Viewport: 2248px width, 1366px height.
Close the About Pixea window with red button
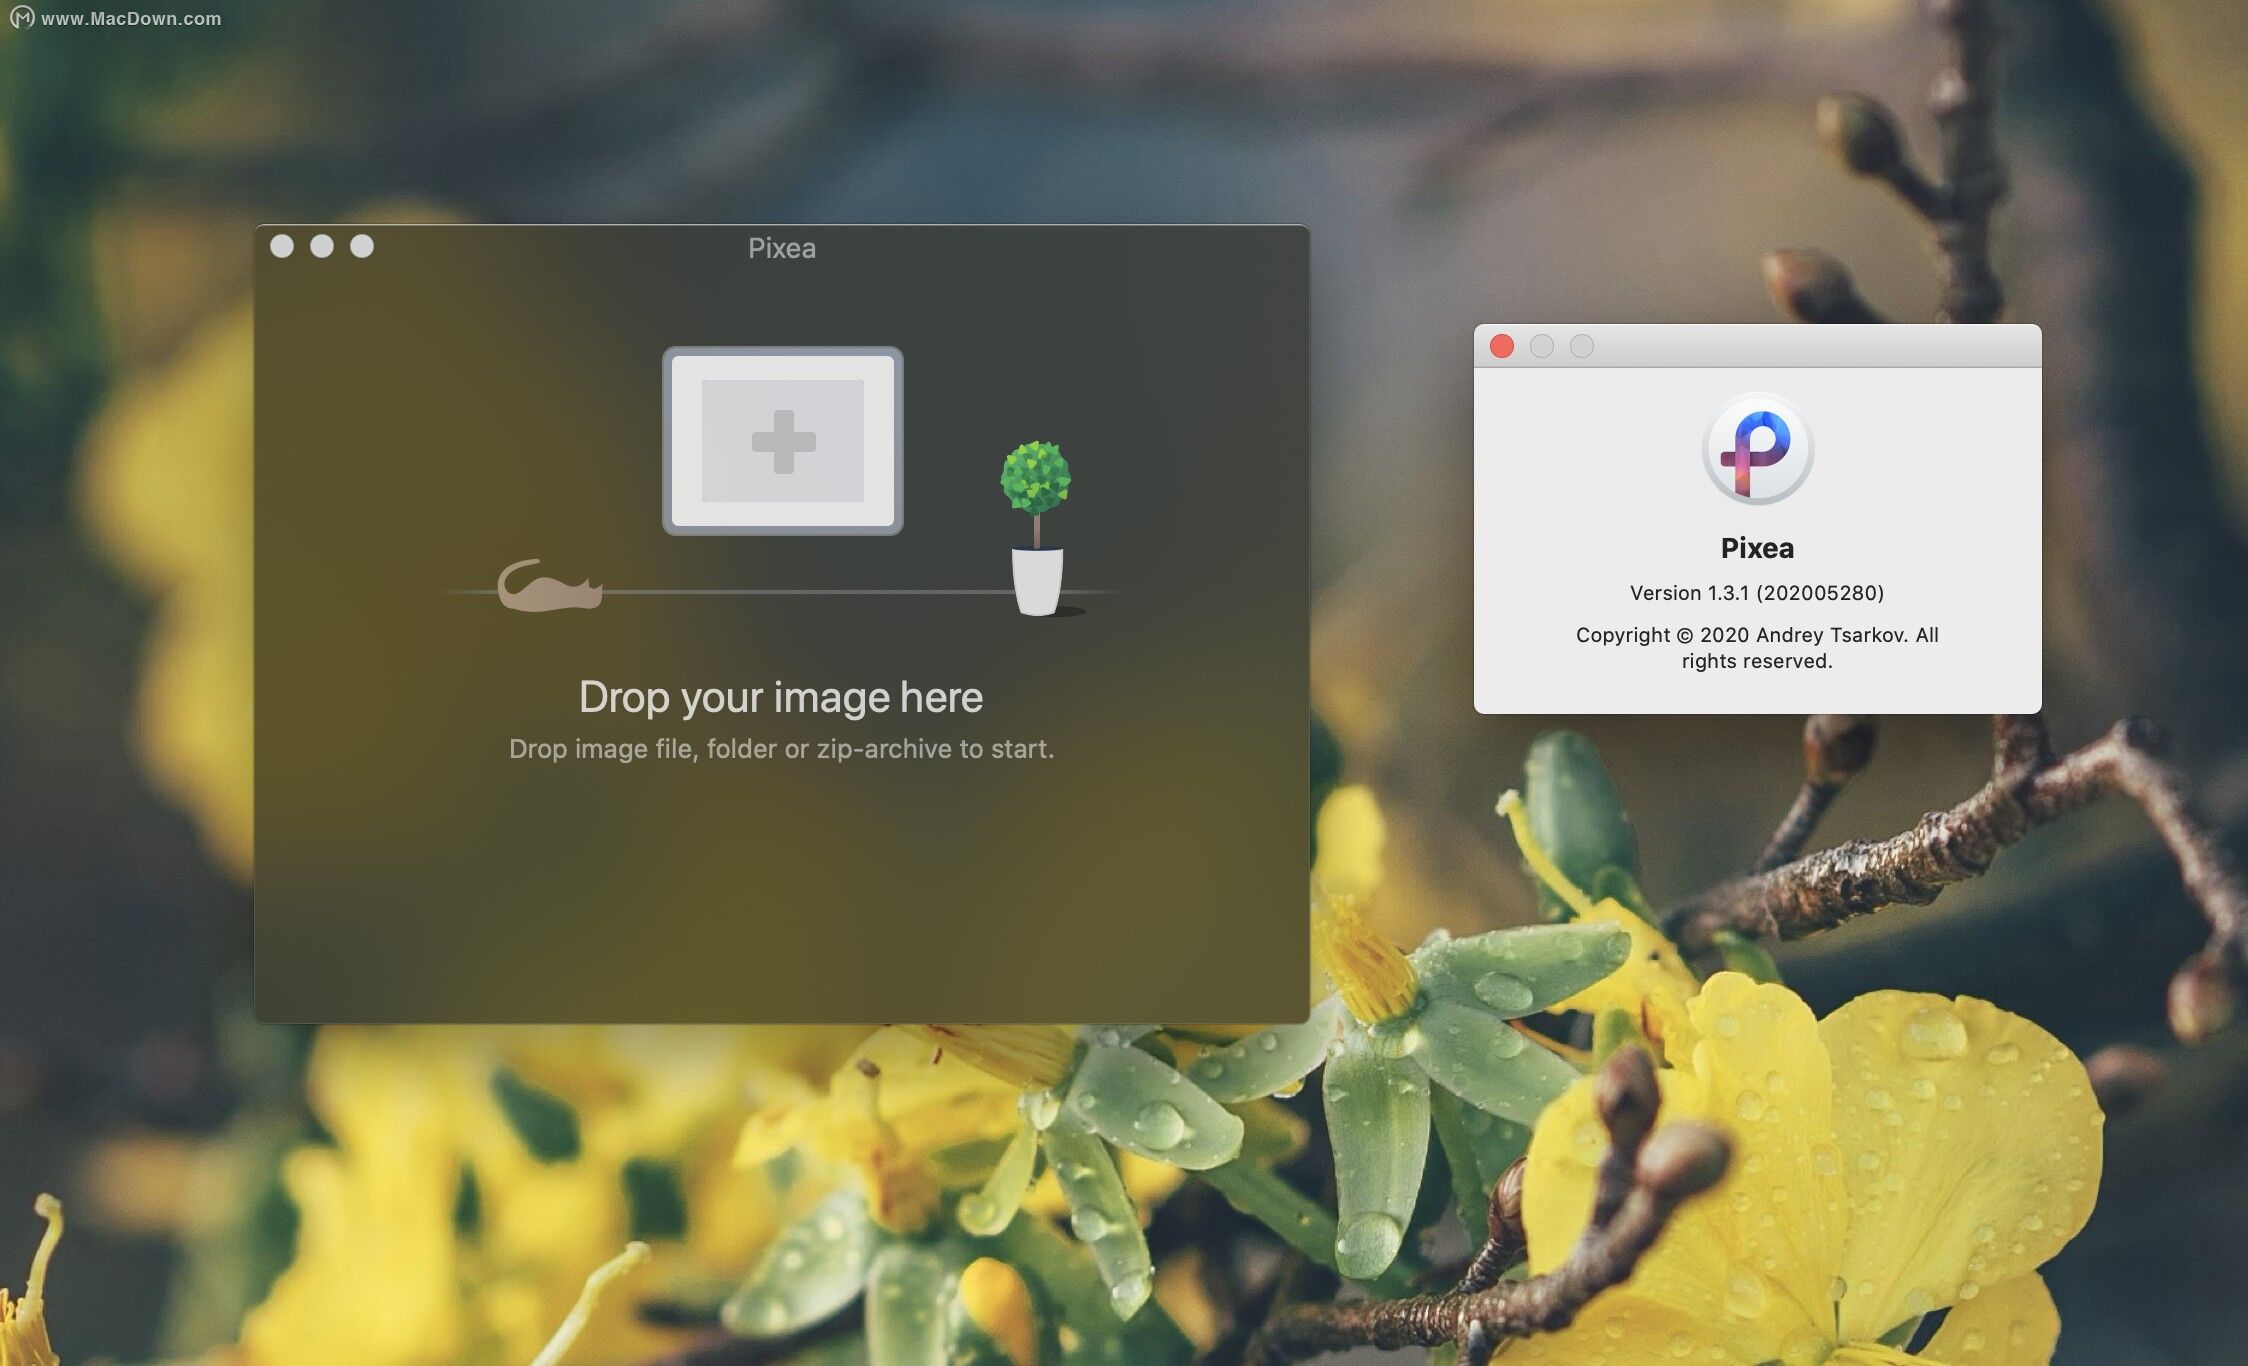(1501, 346)
